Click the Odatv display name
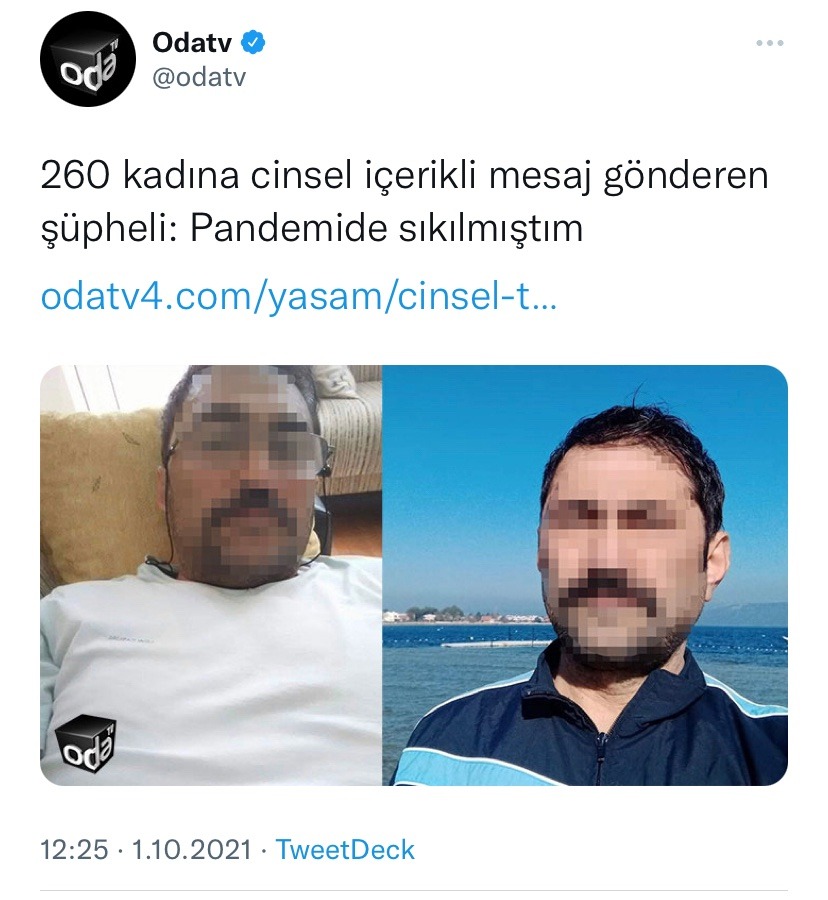 pyautogui.click(x=192, y=43)
